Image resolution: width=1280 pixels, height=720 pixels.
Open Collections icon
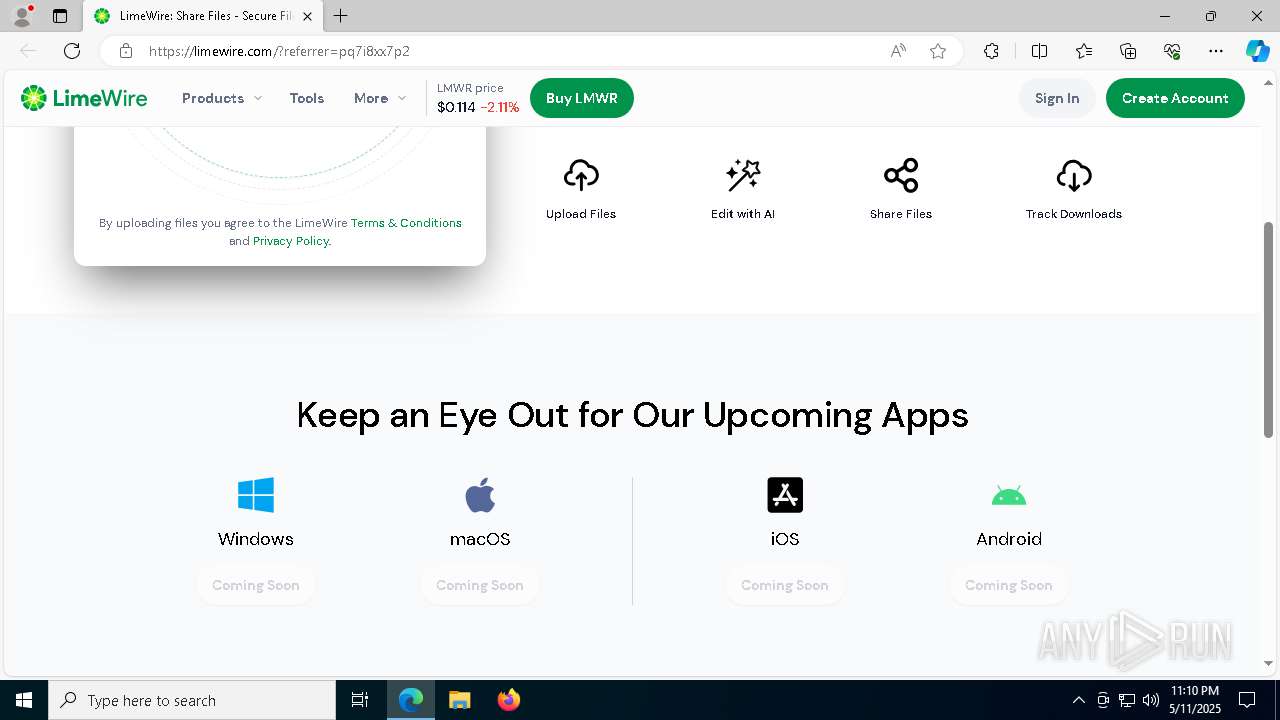click(x=1128, y=51)
